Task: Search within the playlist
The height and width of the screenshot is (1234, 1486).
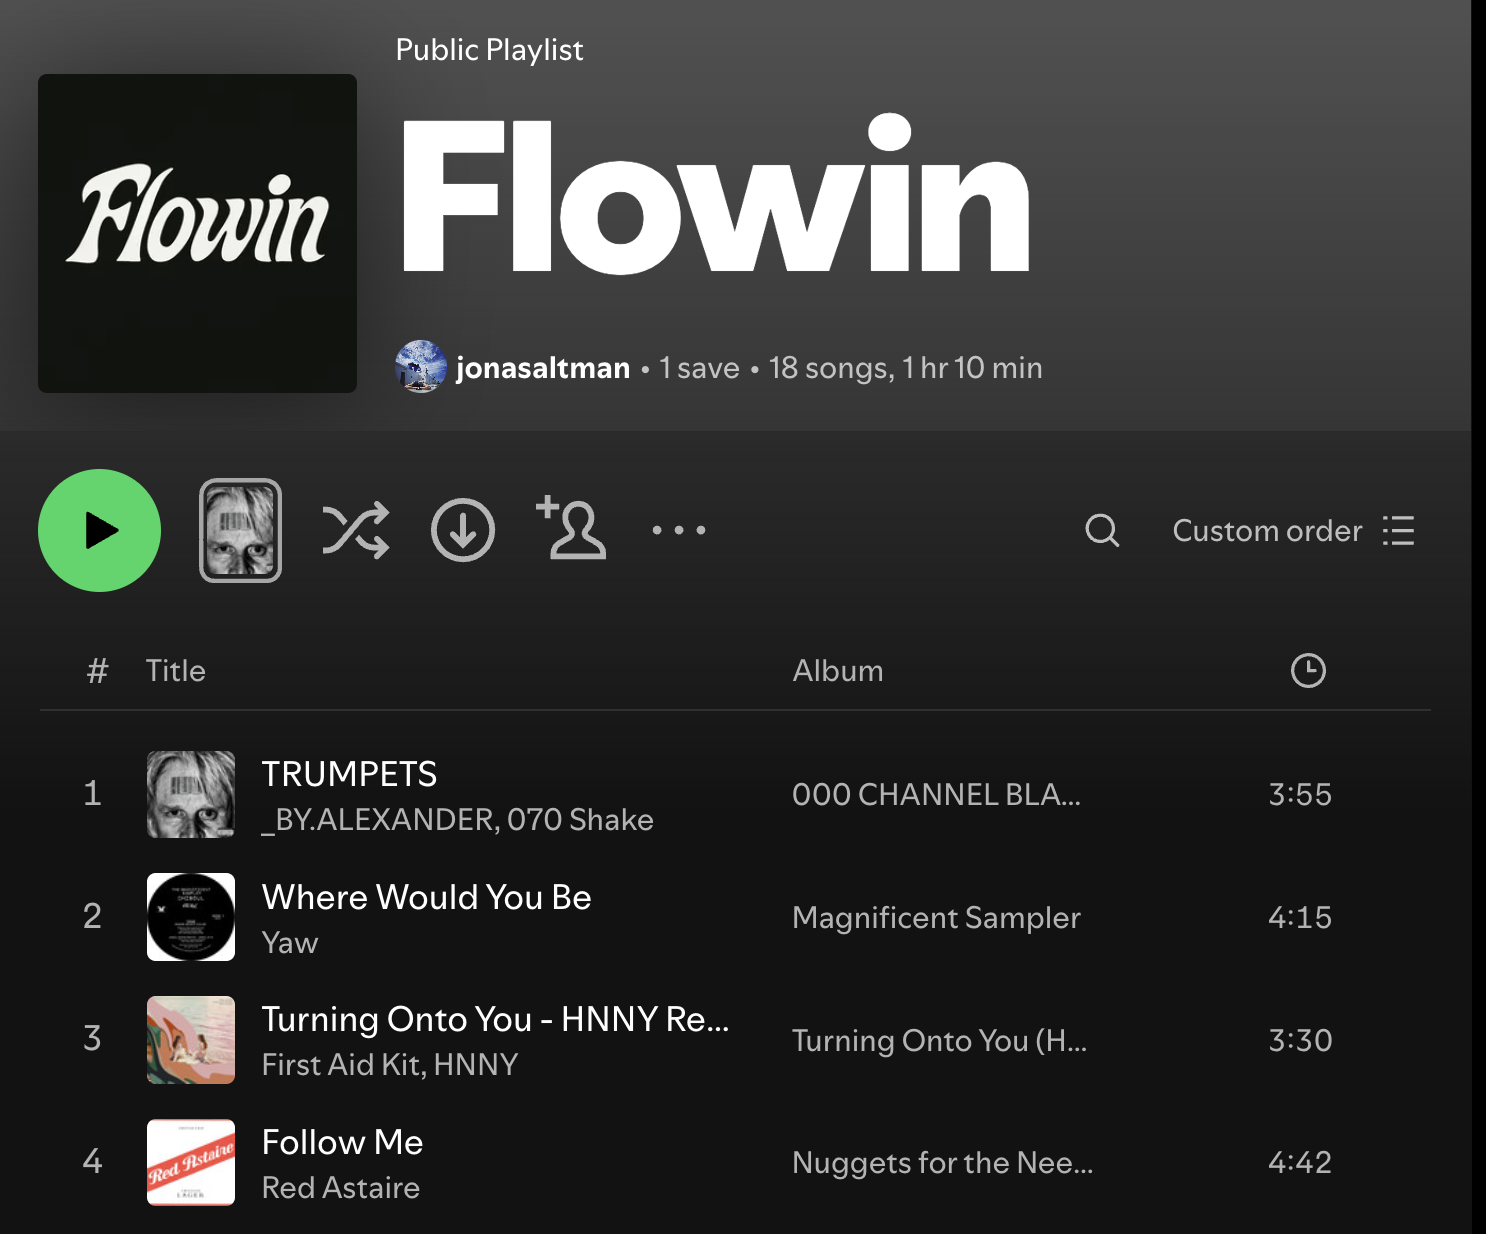Action: tap(1102, 530)
